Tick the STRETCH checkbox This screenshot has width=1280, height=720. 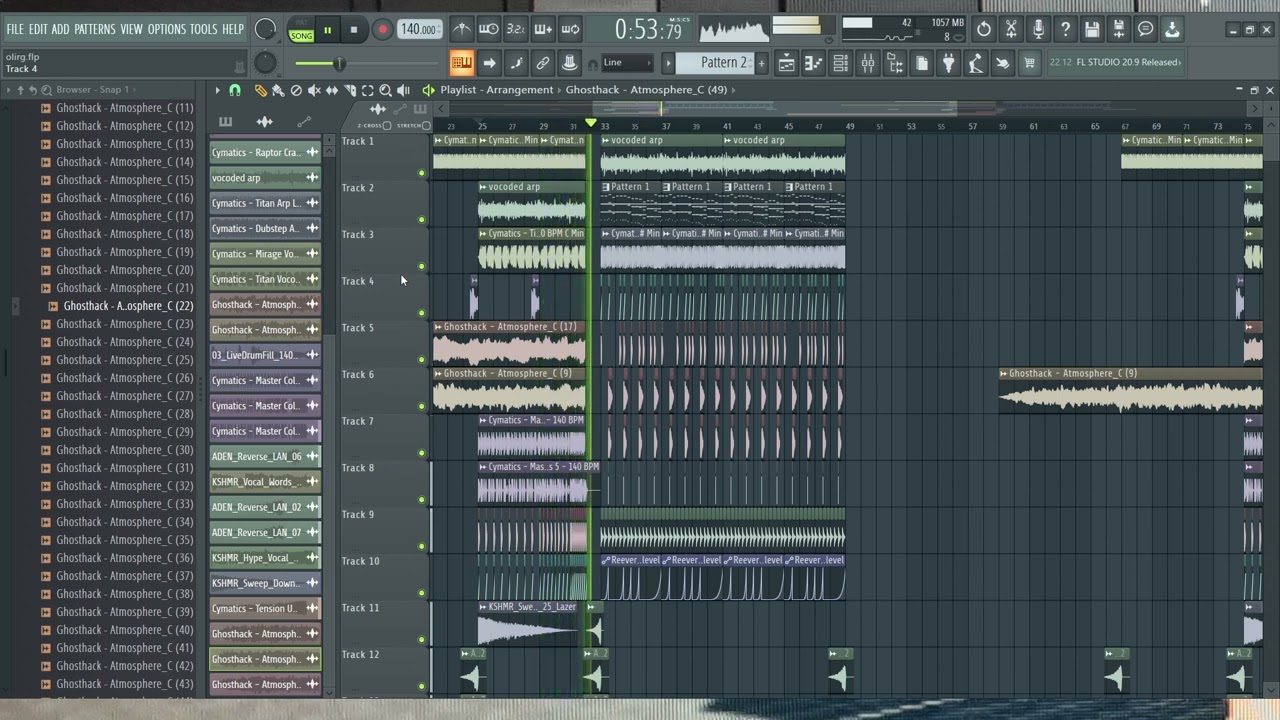coord(426,126)
